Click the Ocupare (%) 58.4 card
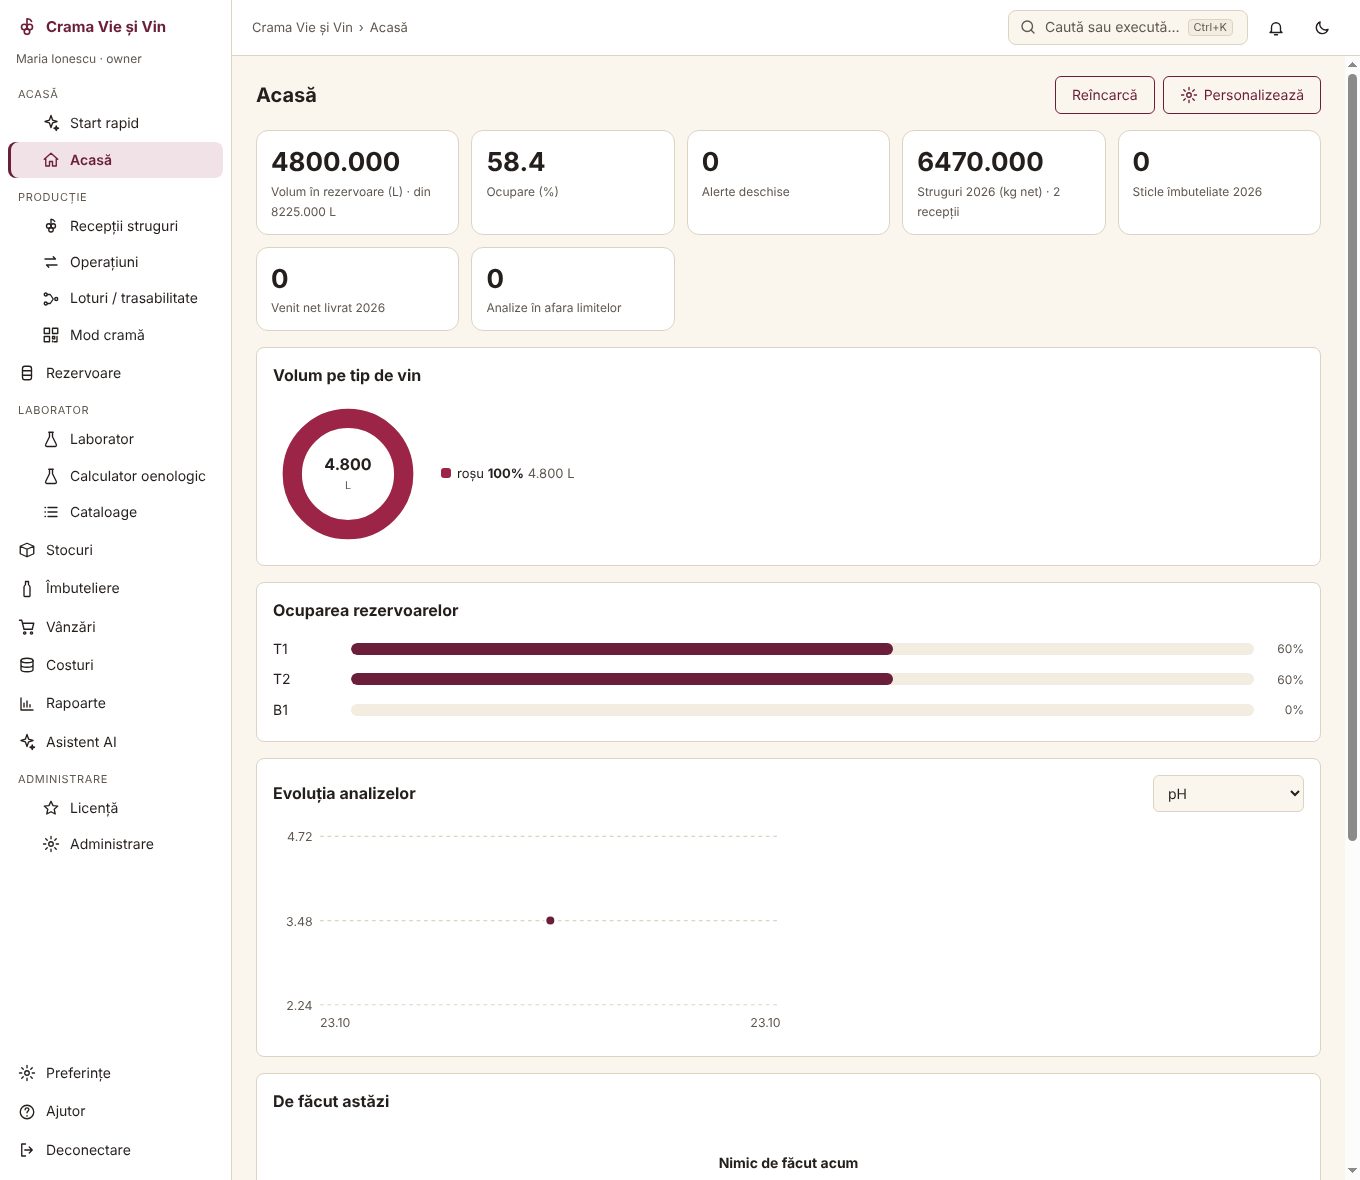Viewport: 1360px width, 1180px height. pyautogui.click(x=573, y=183)
